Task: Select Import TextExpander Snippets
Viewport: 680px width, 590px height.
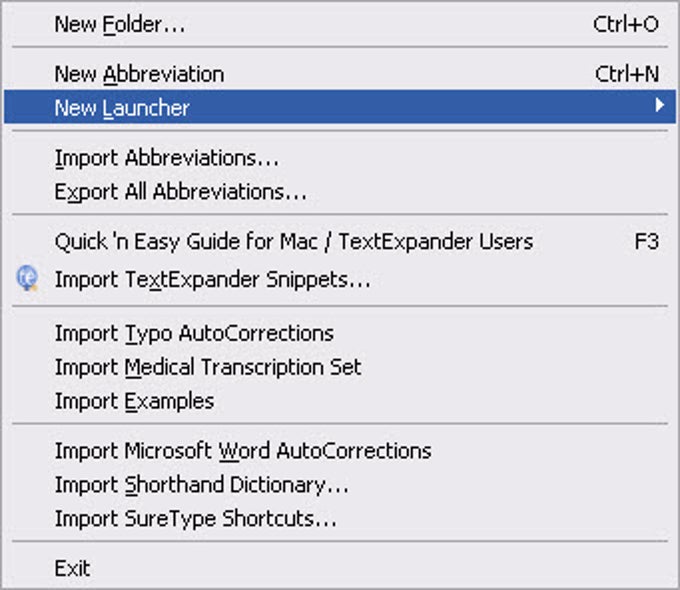Action: [212, 280]
